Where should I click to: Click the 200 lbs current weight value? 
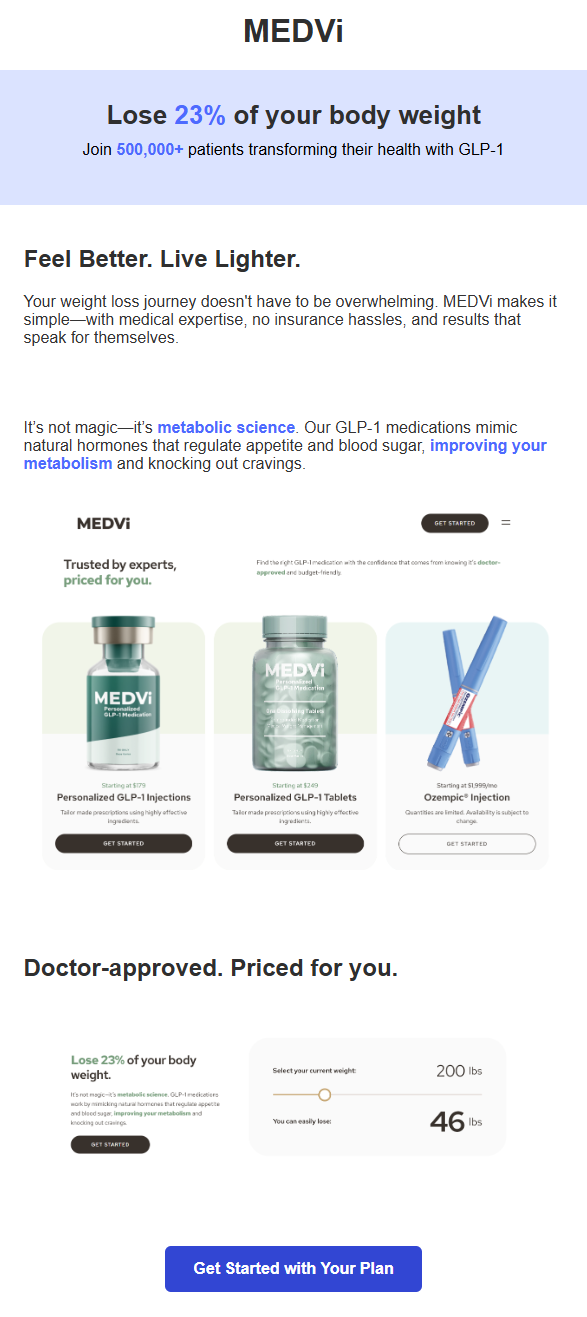[459, 1070]
